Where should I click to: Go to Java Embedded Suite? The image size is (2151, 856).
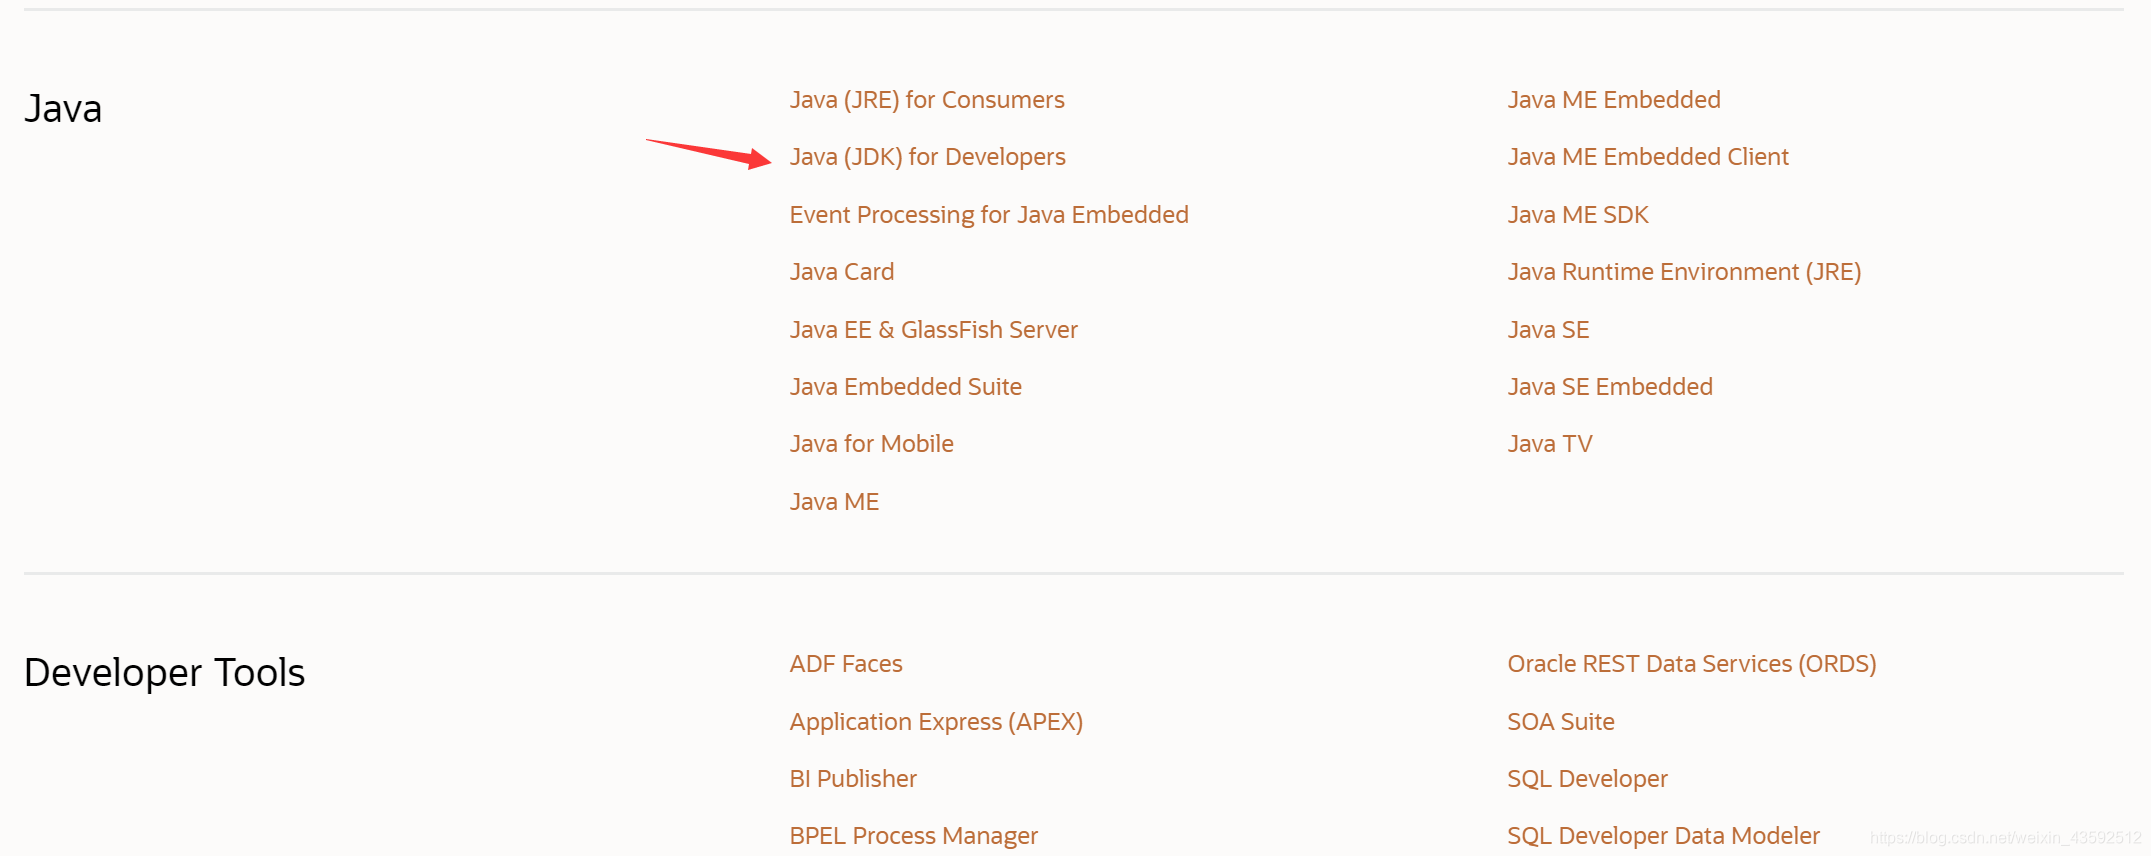[905, 387]
